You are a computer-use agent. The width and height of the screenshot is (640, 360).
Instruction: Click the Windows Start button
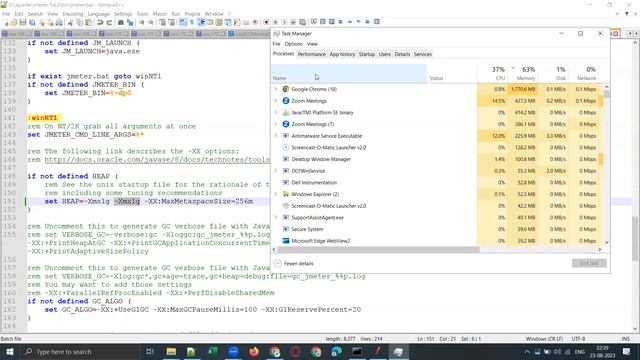pos(9,351)
